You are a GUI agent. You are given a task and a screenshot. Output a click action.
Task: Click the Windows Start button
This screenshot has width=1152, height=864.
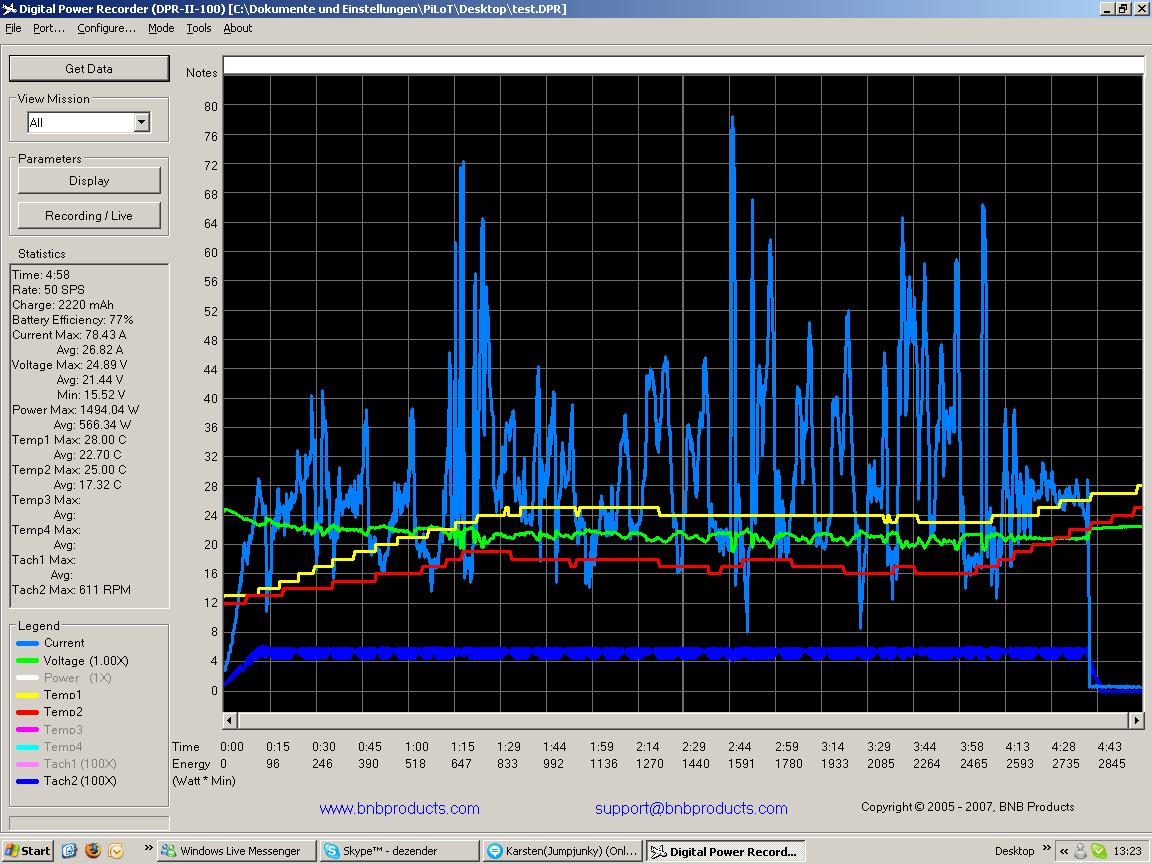click(28, 851)
